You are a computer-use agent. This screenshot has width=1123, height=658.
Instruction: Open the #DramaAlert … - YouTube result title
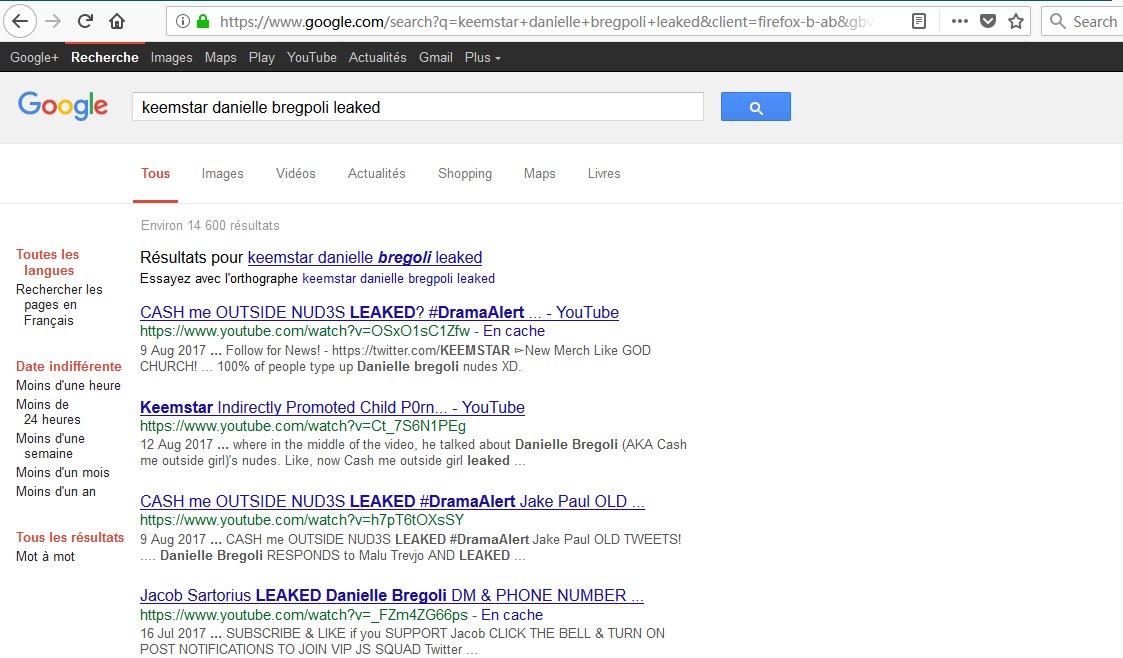coord(380,312)
